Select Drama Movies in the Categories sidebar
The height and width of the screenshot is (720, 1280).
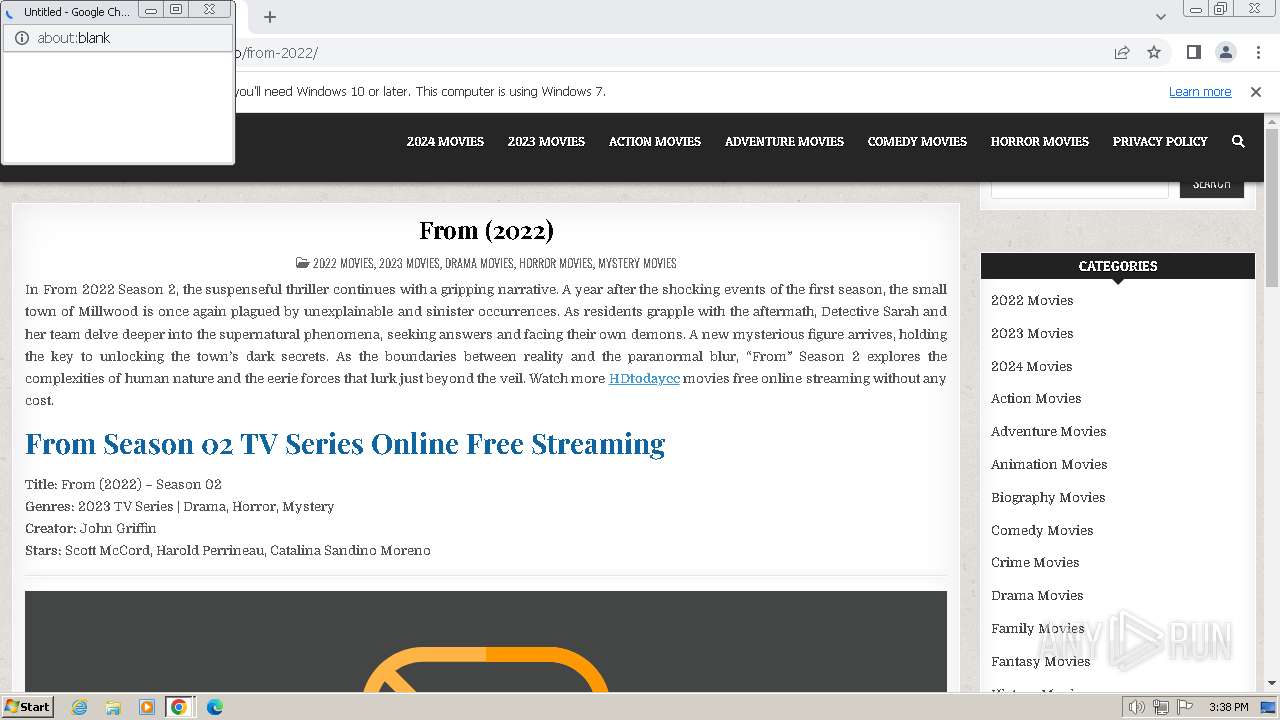tap(1037, 596)
